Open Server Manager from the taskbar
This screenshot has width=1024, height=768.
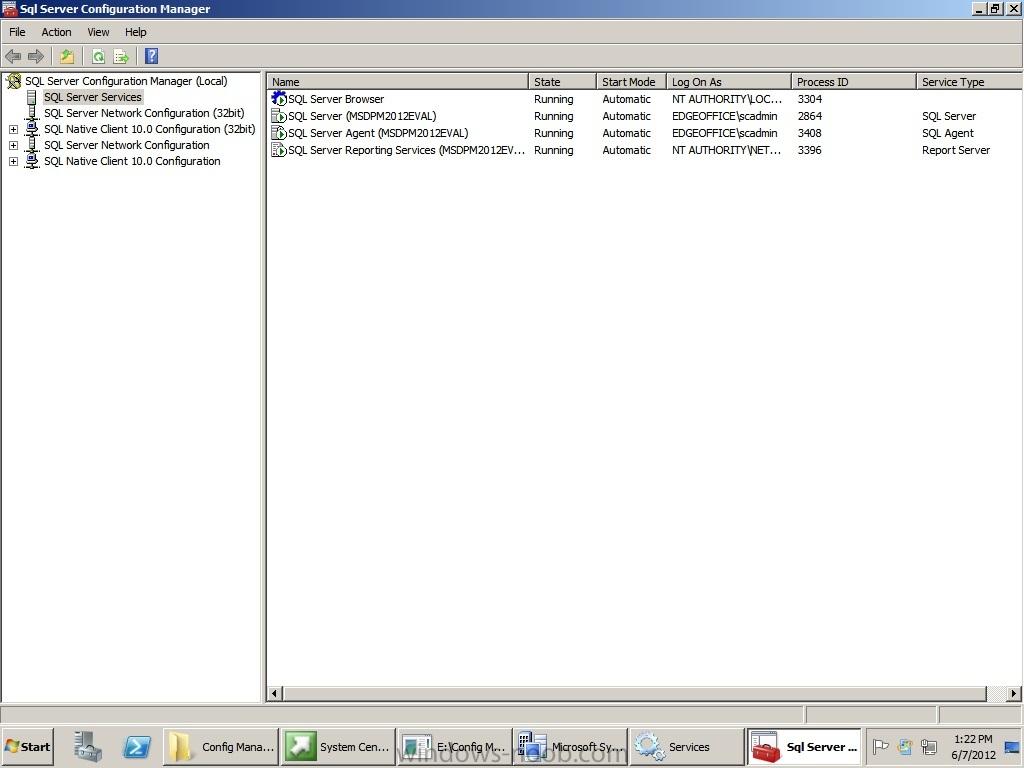(x=88, y=746)
